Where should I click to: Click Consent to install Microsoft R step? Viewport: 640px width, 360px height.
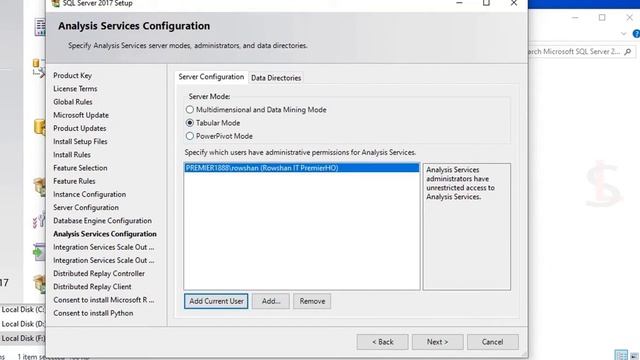click(x=104, y=300)
